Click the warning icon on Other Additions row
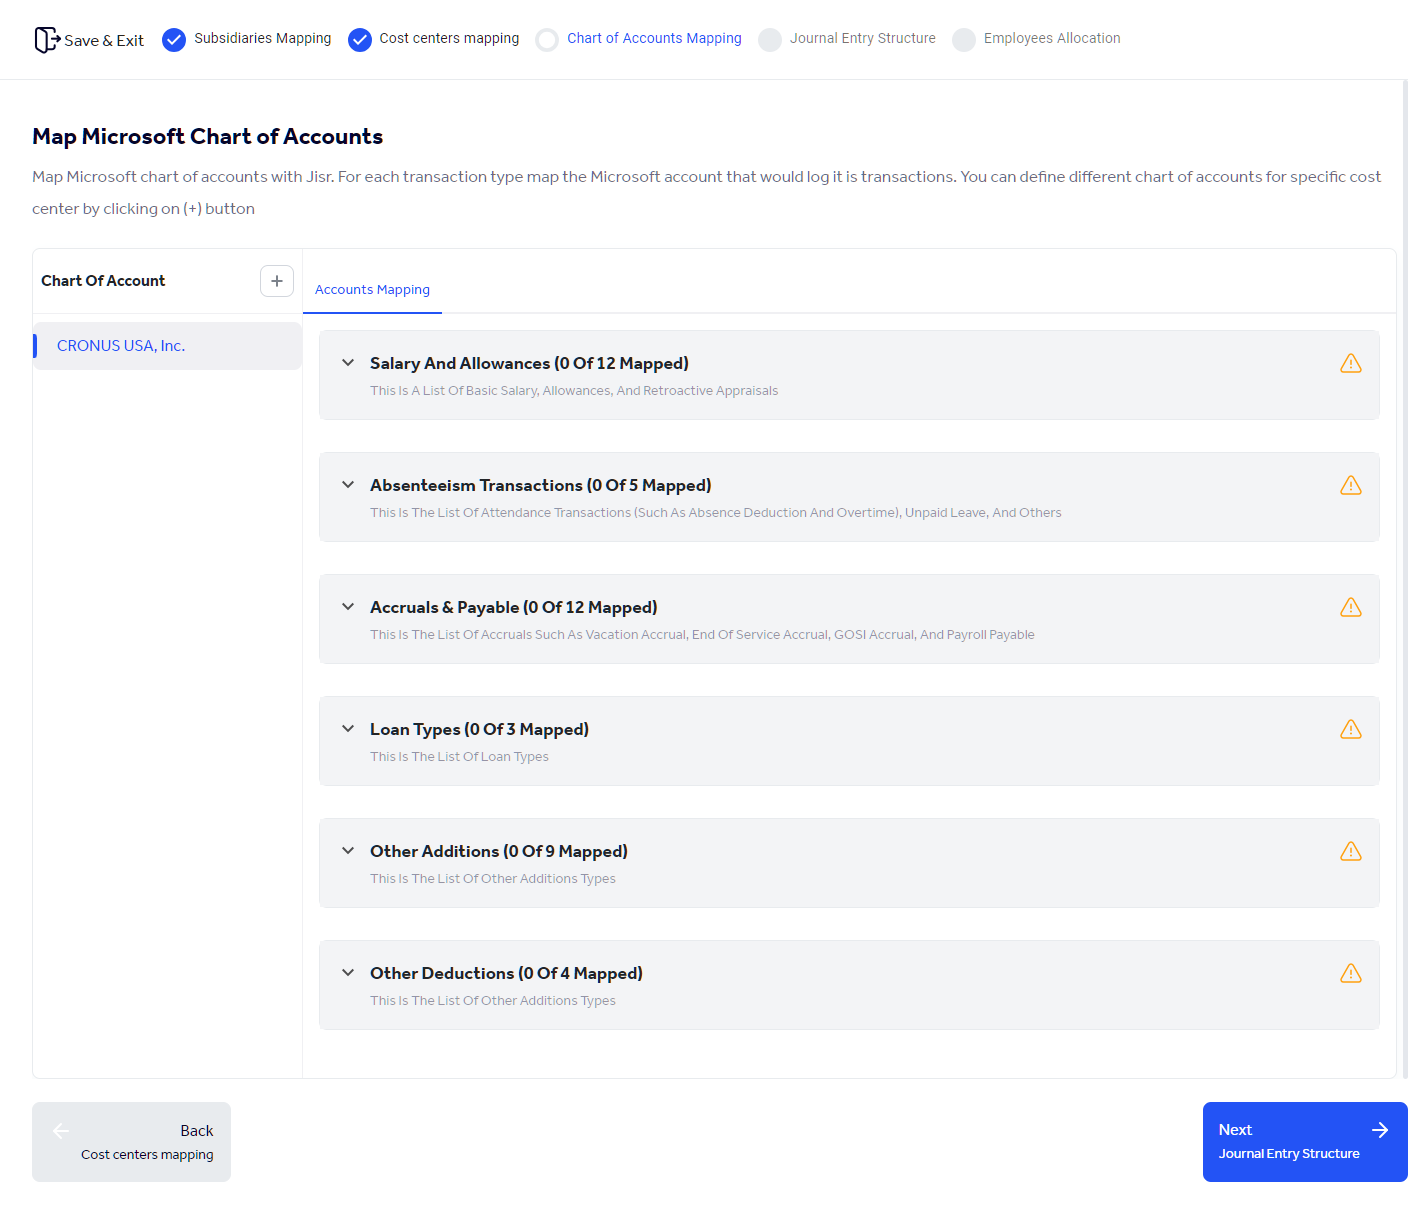Image resolution: width=1408 pixels, height=1213 pixels. 1351,851
